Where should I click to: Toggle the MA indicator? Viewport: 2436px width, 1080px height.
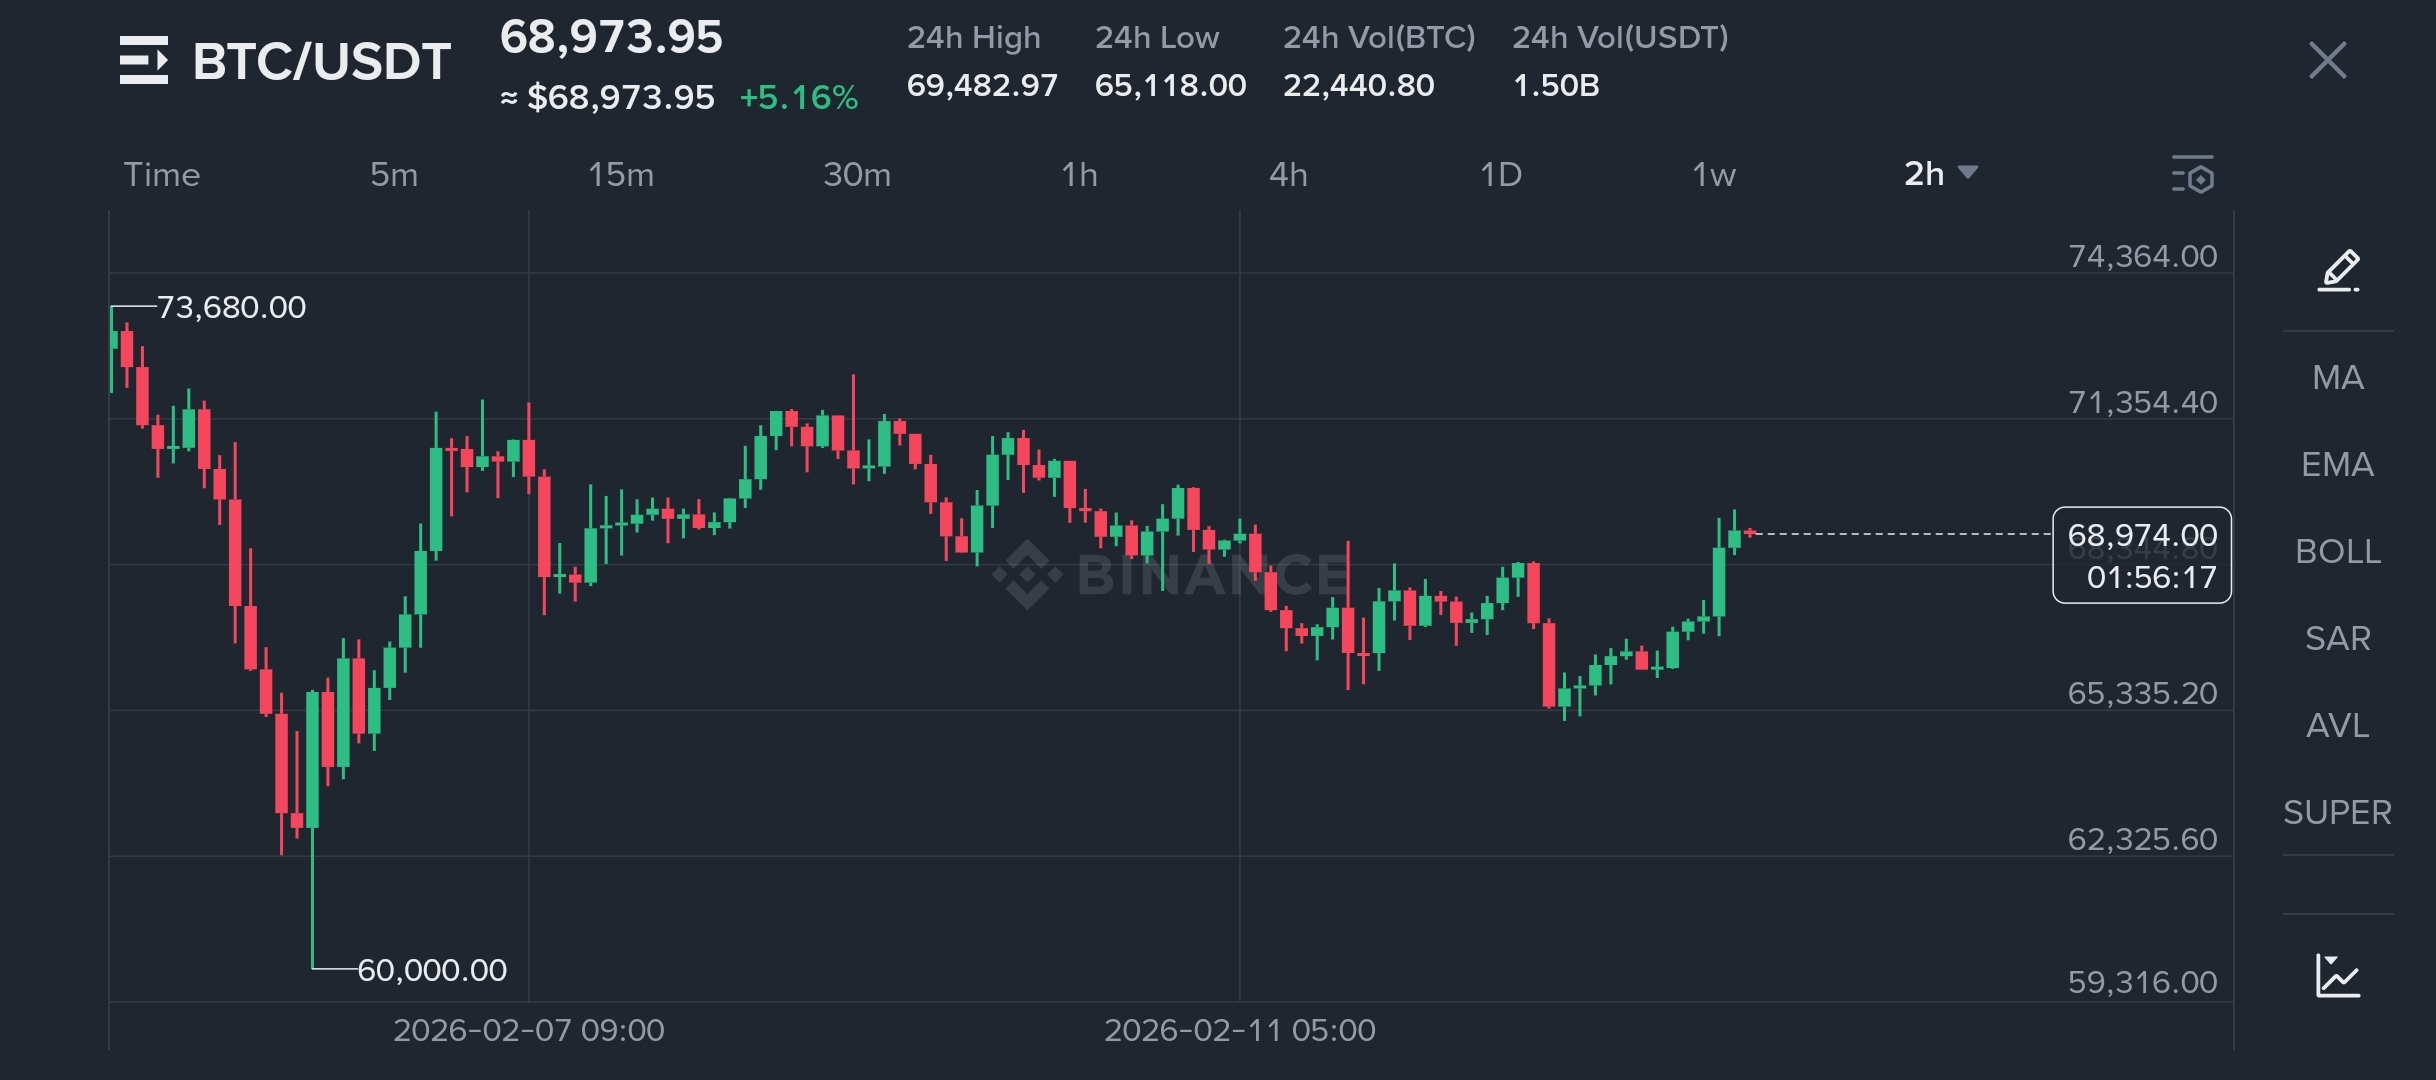(x=2338, y=377)
